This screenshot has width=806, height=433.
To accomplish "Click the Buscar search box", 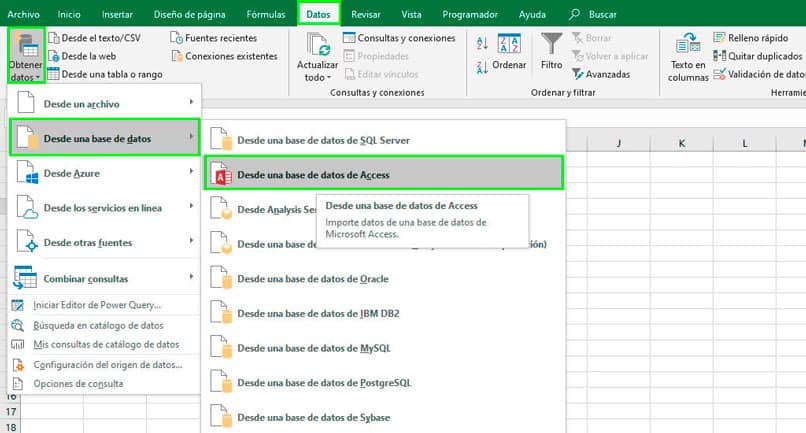I will click(593, 14).
